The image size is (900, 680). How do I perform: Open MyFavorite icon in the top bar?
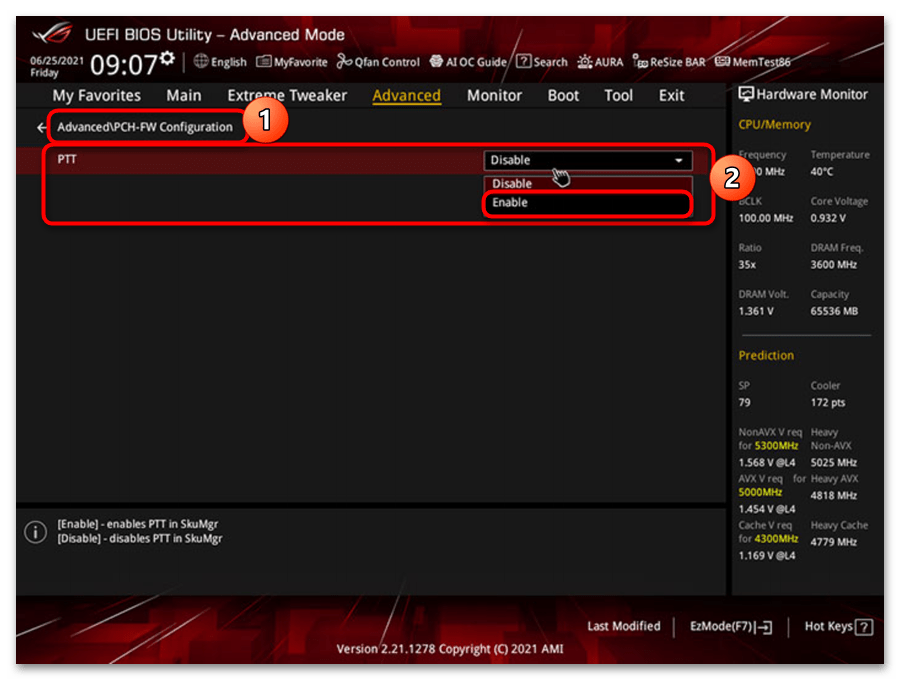pos(263,61)
